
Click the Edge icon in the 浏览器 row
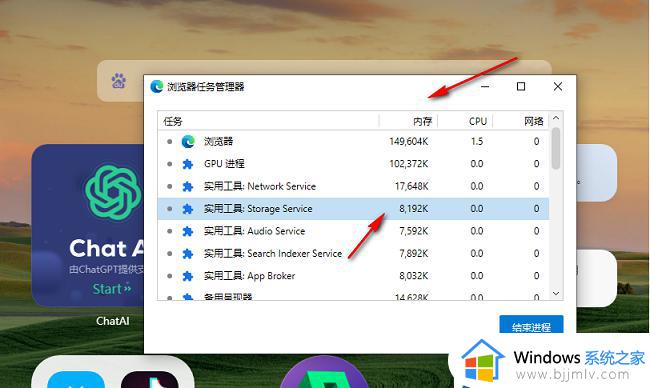tap(188, 142)
